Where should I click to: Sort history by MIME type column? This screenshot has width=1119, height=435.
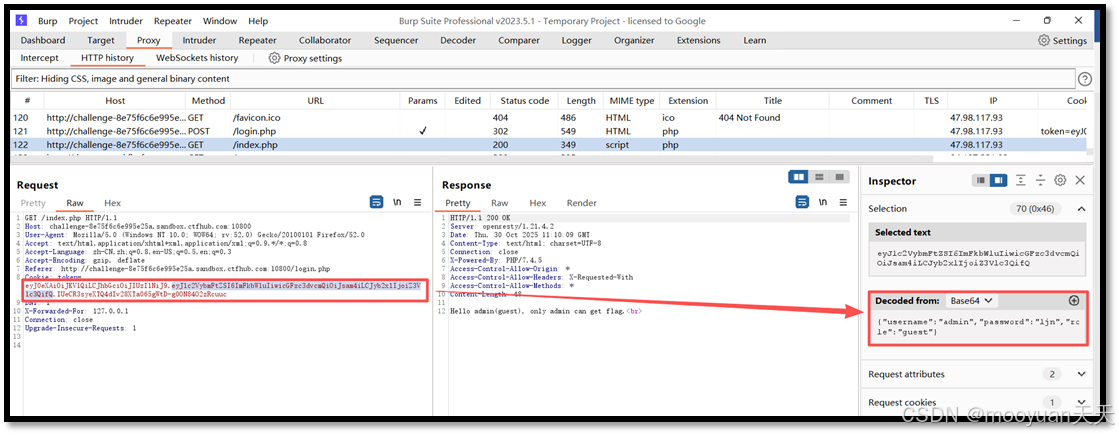tap(632, 101)
